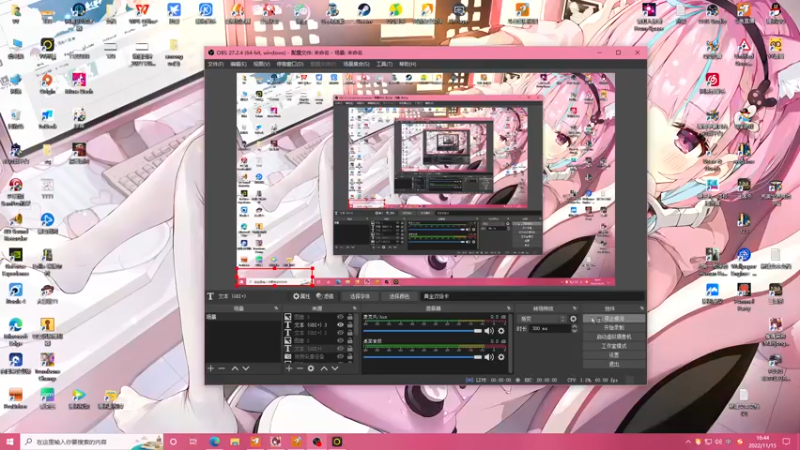Open 桌面音频 audio settings gear

tap(501, 357)
